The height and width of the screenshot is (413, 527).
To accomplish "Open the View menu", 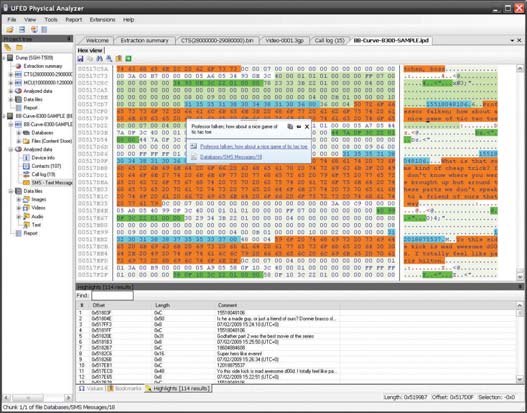I will (x=30, y=19).
